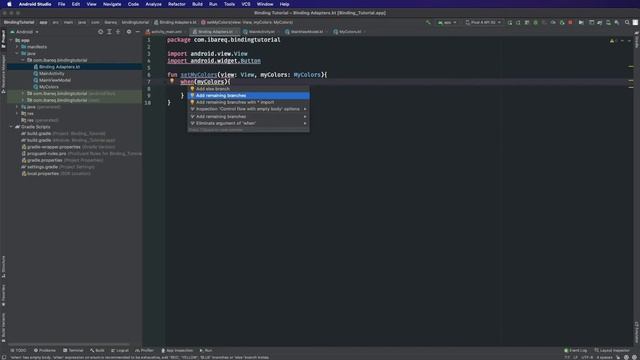Click line number 10 in the gutter
The image size is (640, 360).
tap(148, 102)
